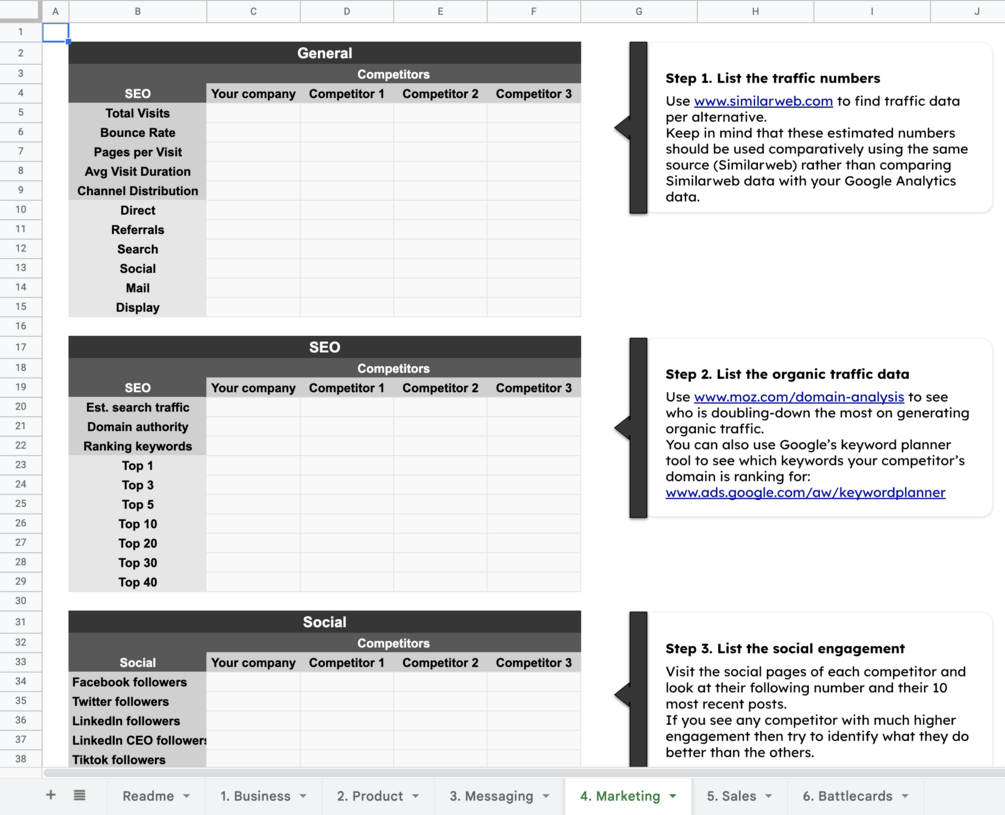Viewport: 1005px width, 815px height.
Task: Switch to the Readme sheet tab
Action: 148,796
